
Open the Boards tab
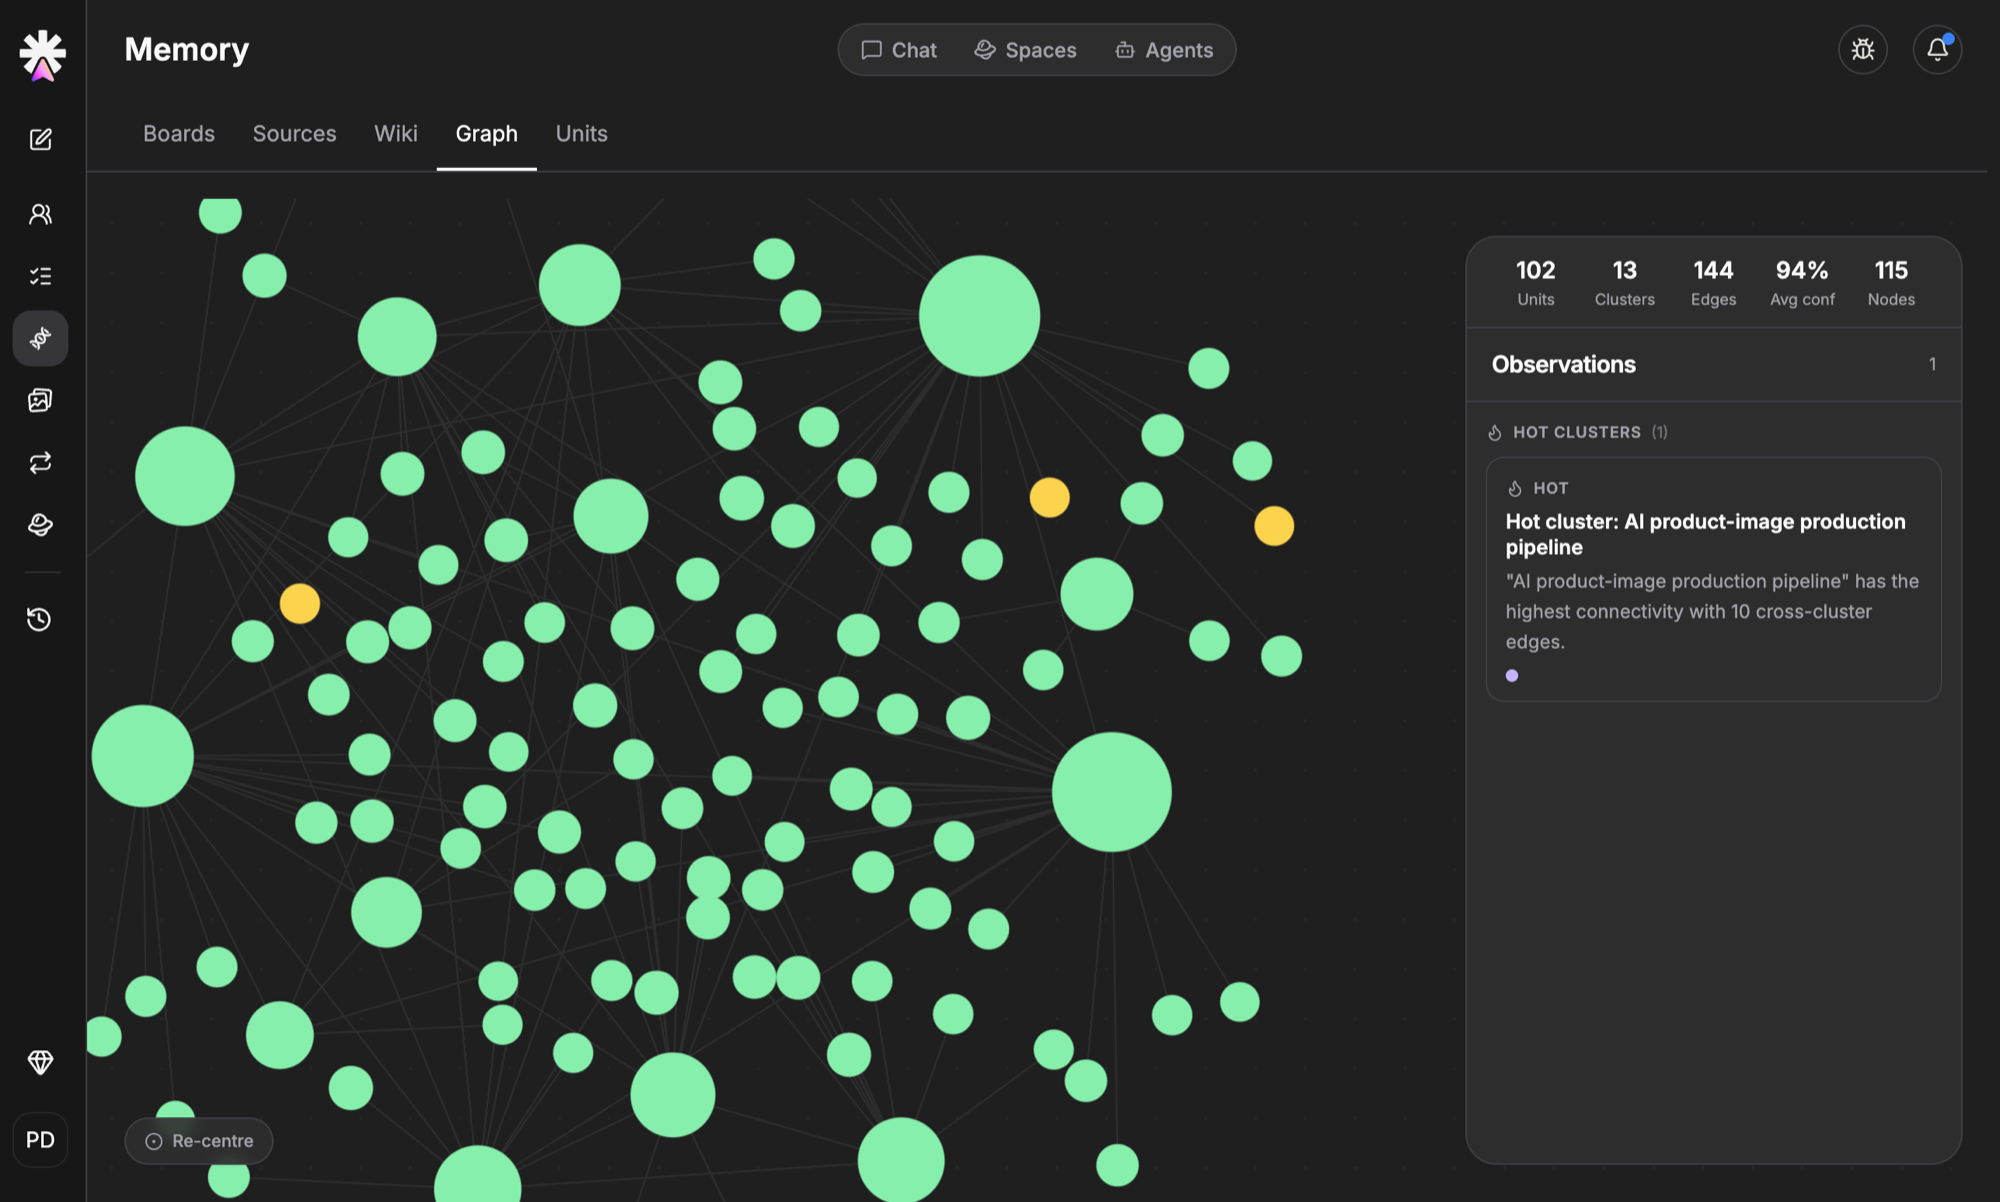(179, 133)
